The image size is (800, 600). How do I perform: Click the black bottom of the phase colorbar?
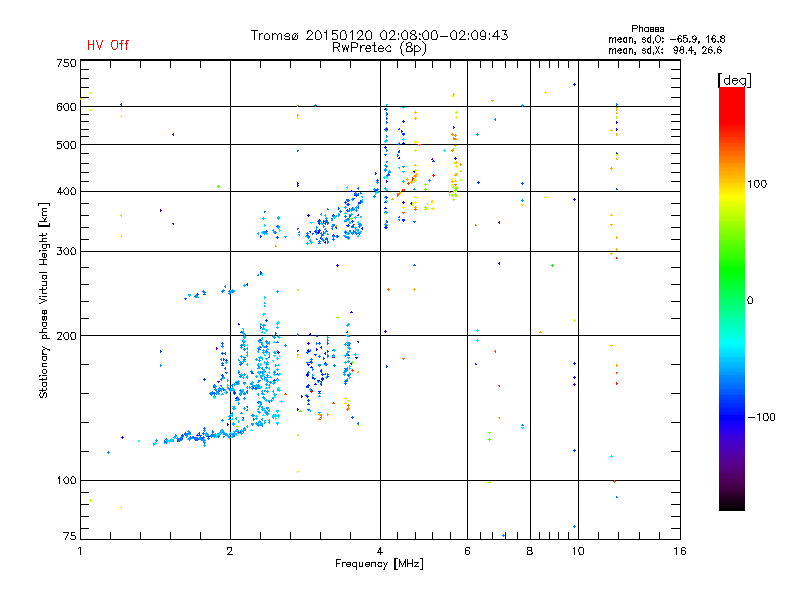(x=732, y=503)
